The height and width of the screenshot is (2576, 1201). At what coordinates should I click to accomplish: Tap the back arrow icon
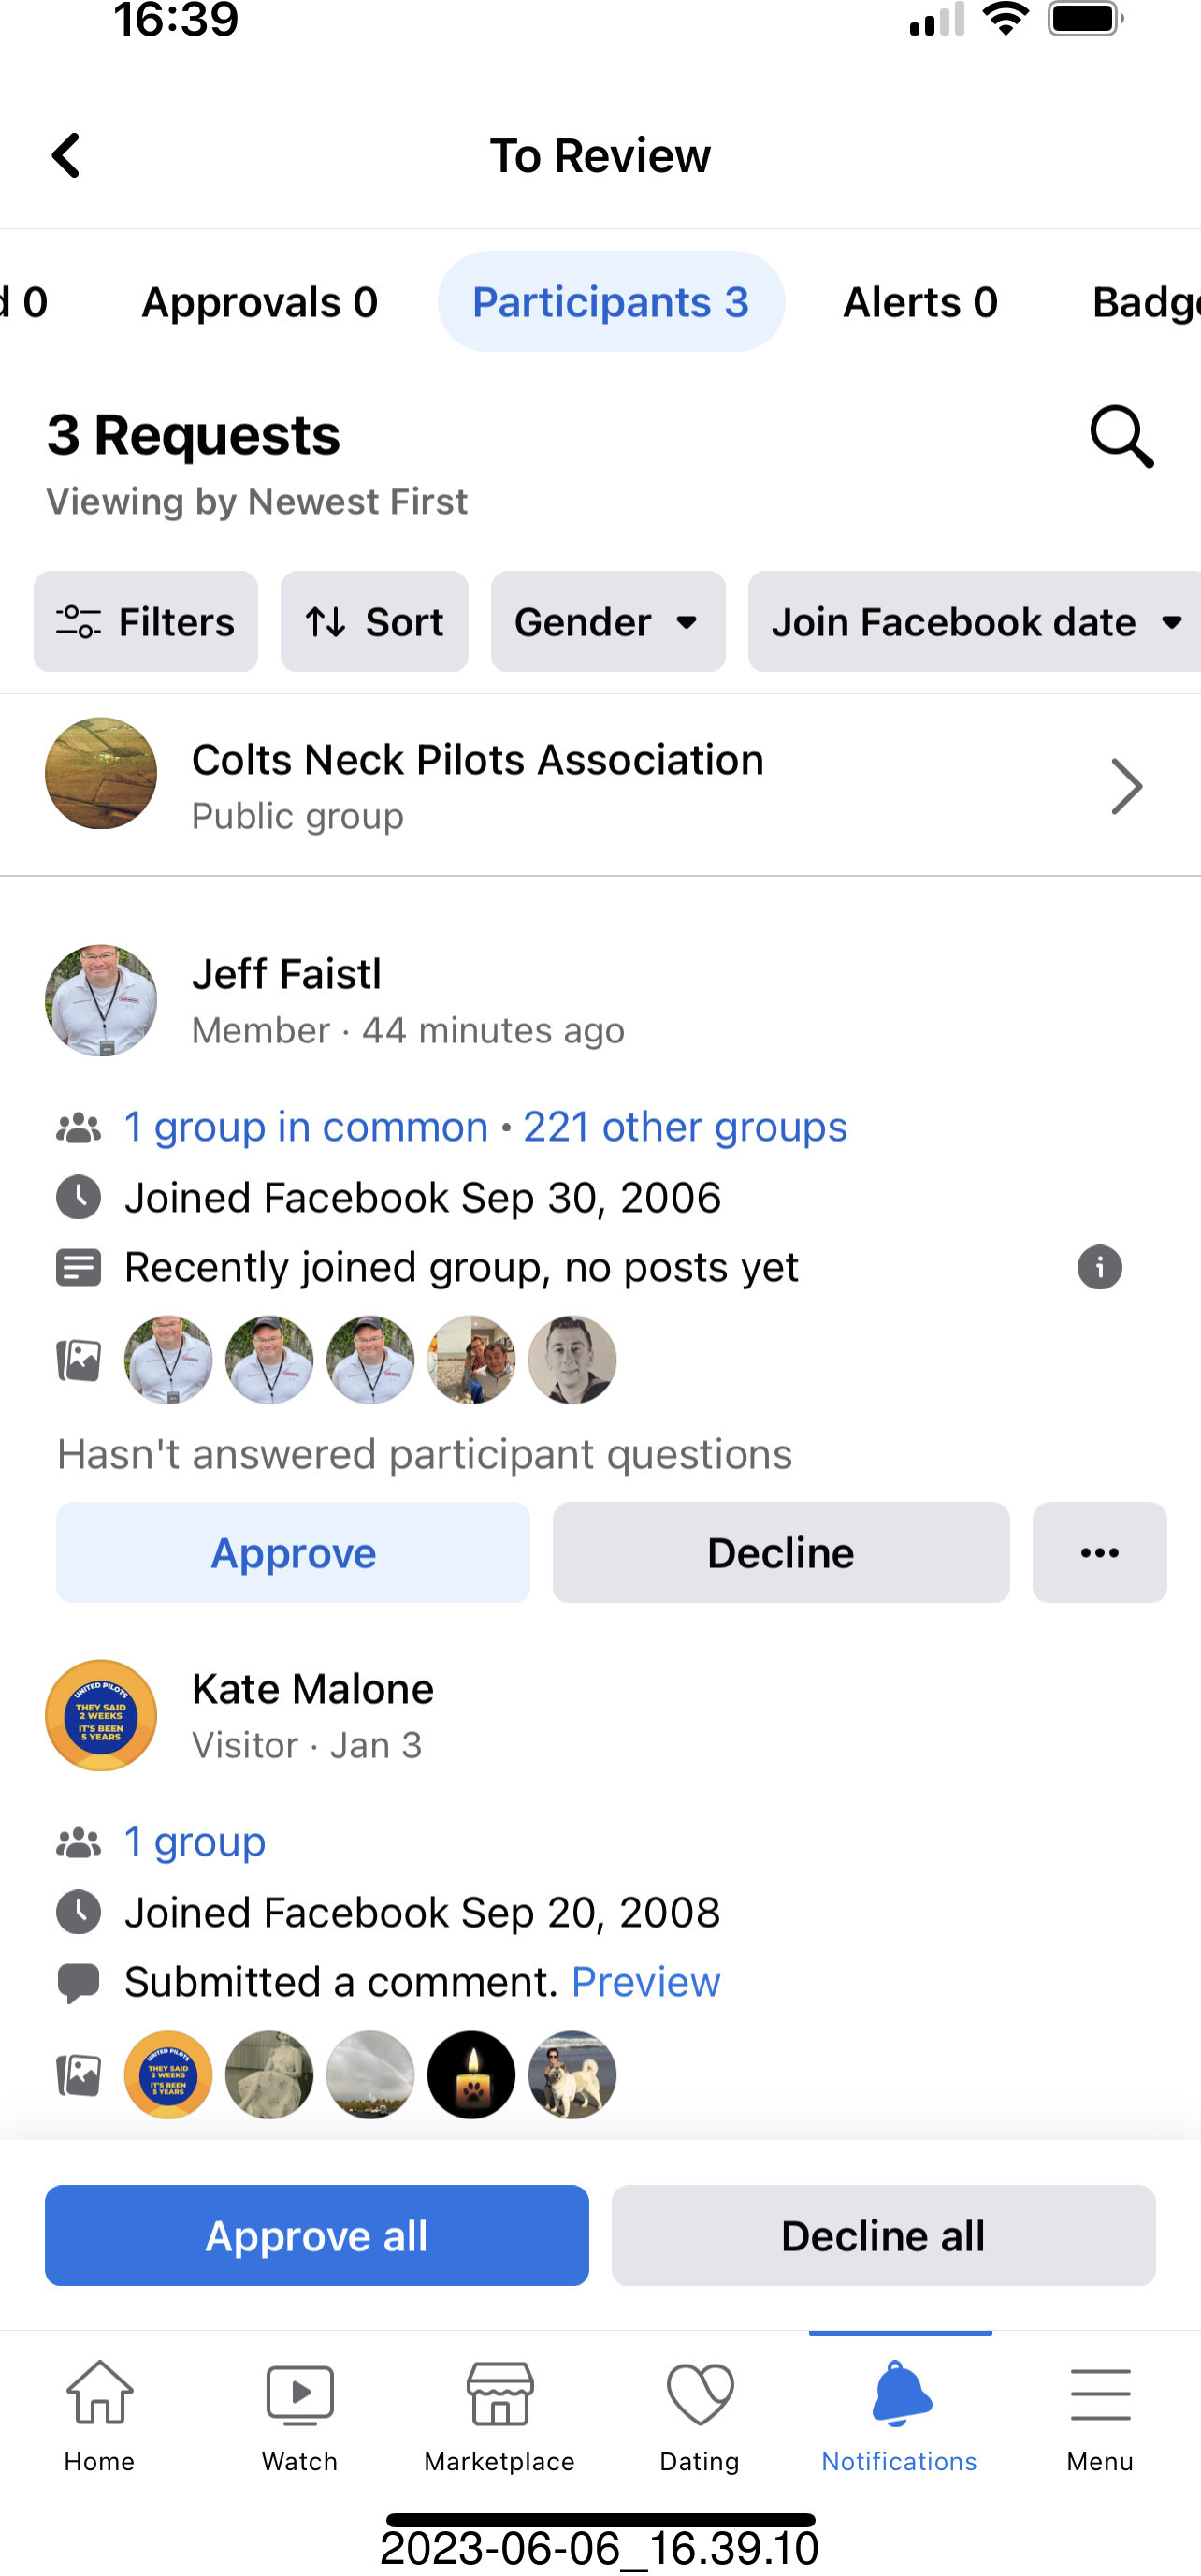pyautogui.click(x=66, y=156)
